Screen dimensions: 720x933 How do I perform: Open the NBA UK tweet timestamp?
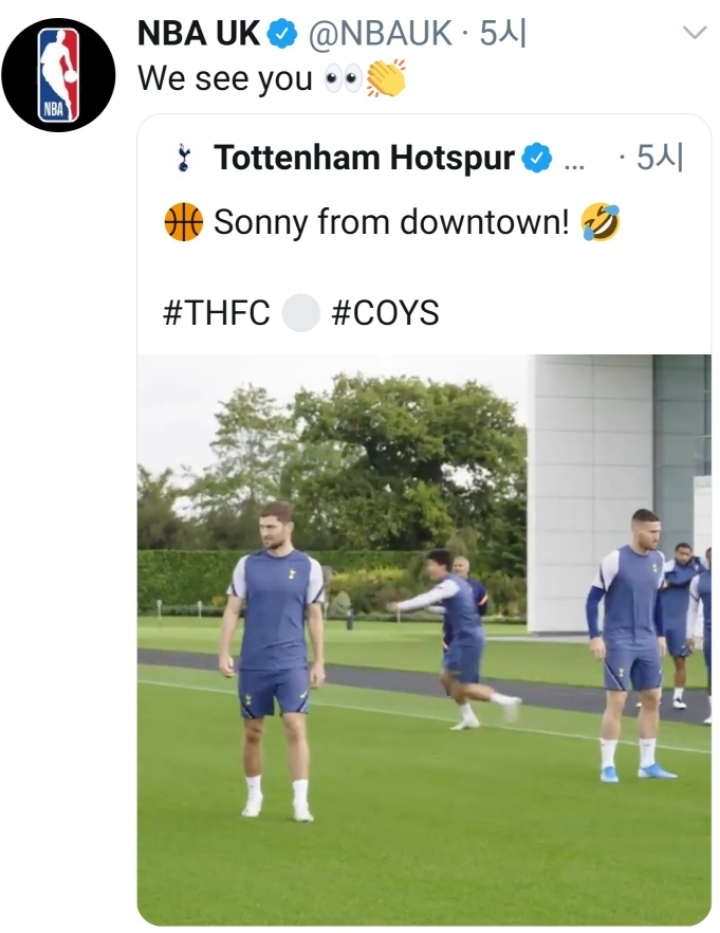point(503,34)
